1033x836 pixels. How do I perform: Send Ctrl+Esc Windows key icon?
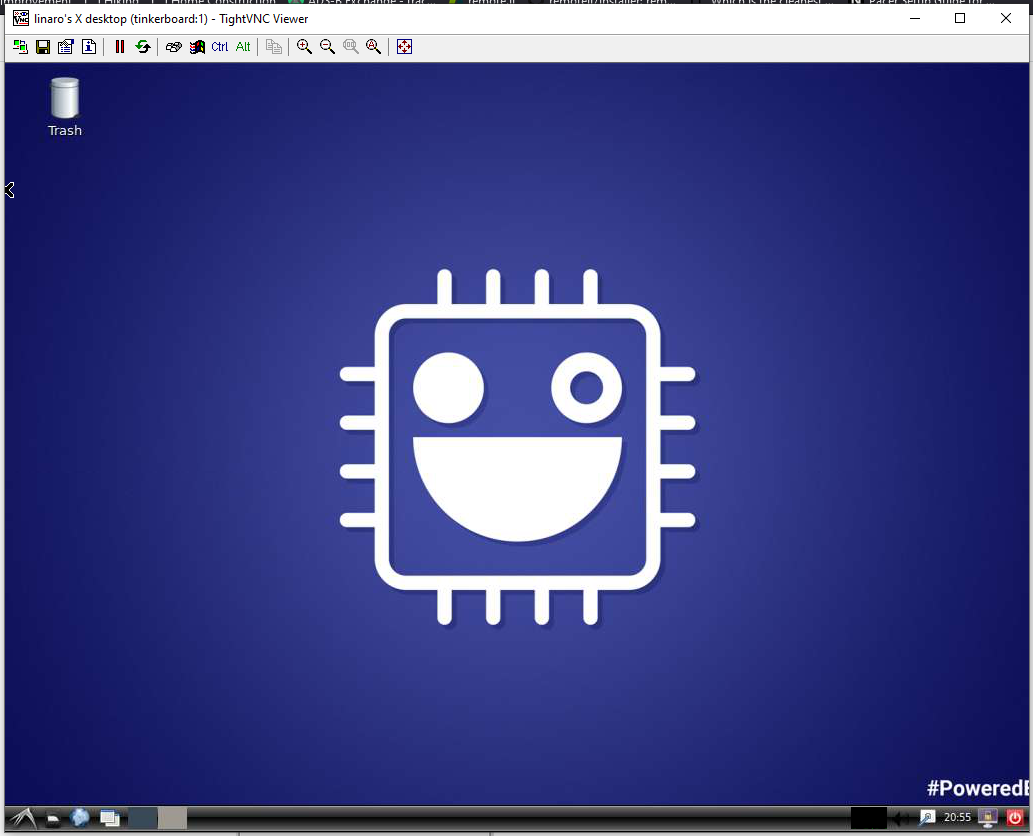click(x=197, y=47)
